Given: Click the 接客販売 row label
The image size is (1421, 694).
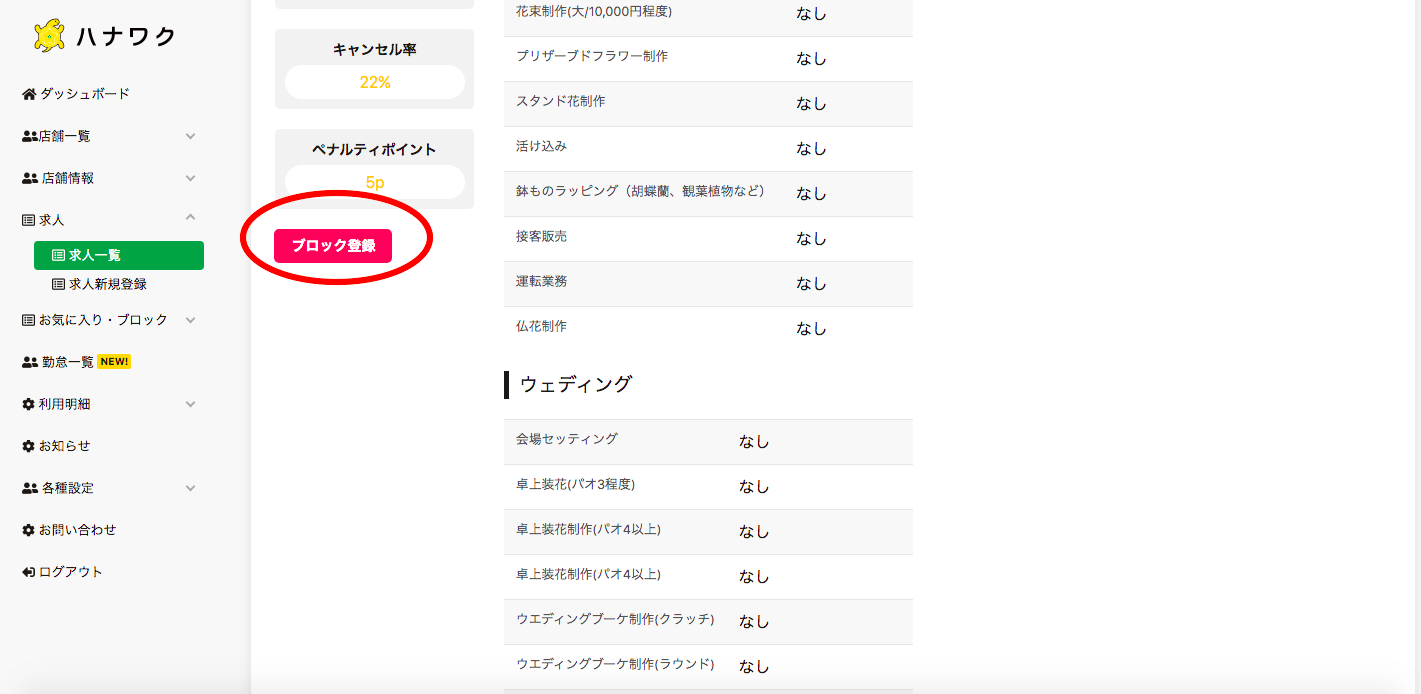Looking at the screenshot, I should coord(541,237).
